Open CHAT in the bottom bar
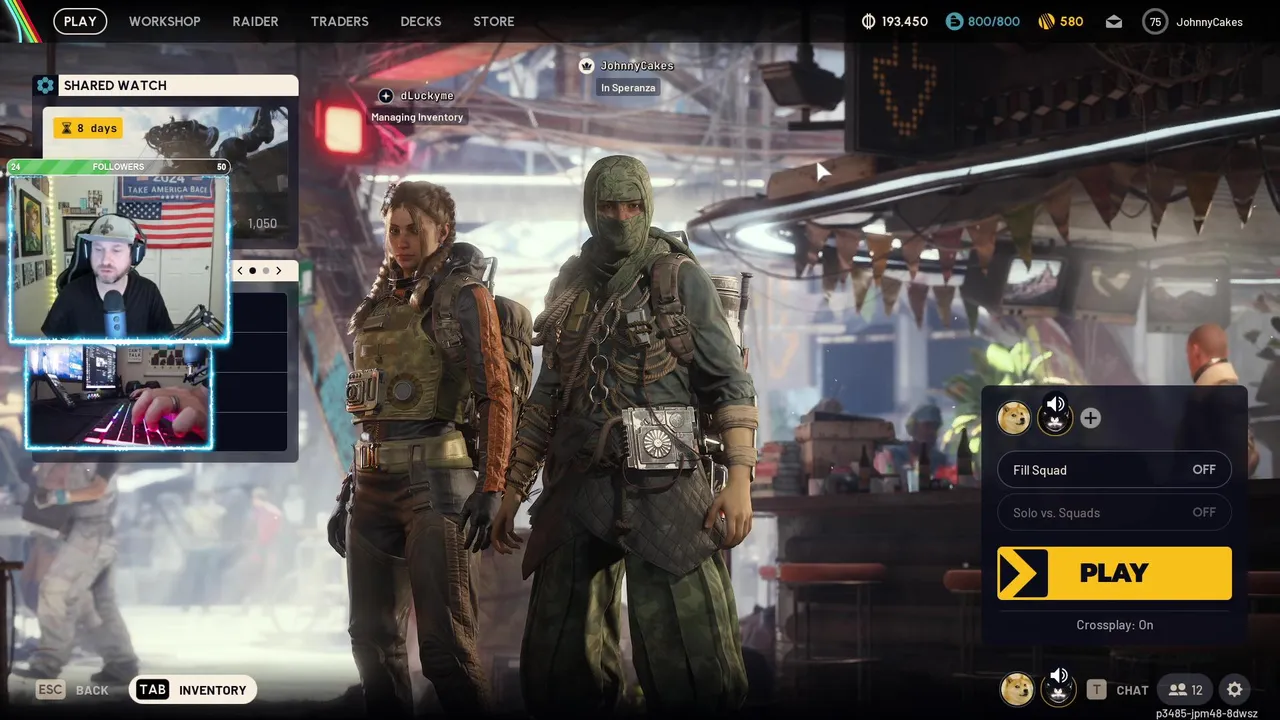 click(1132, 690)
